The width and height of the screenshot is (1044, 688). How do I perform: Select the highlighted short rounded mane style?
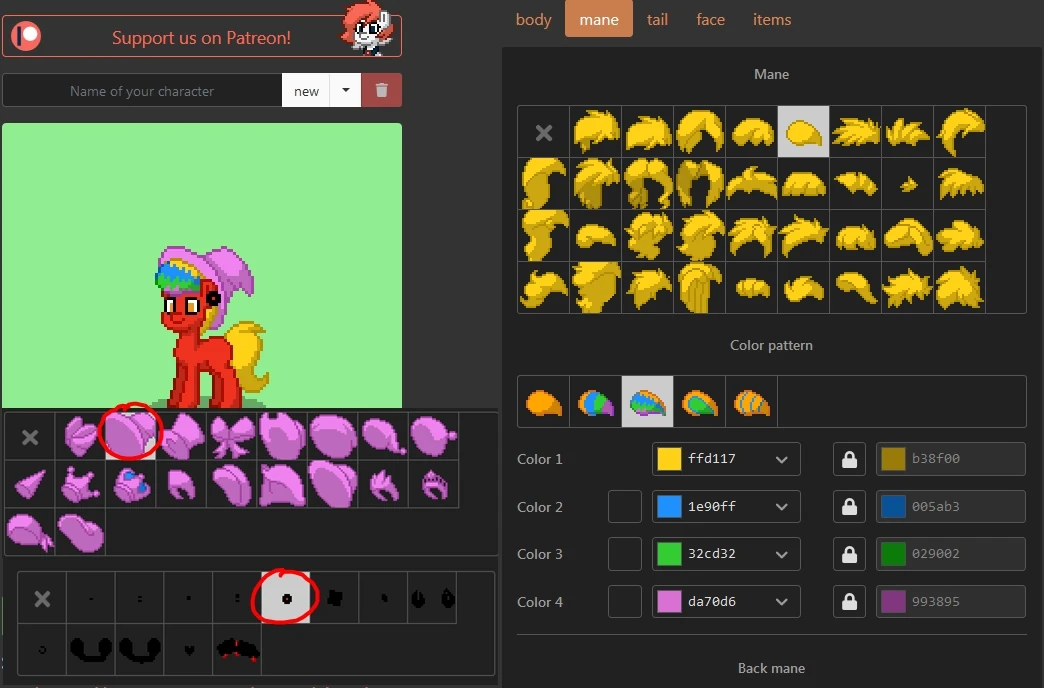(x=804, y=132)
